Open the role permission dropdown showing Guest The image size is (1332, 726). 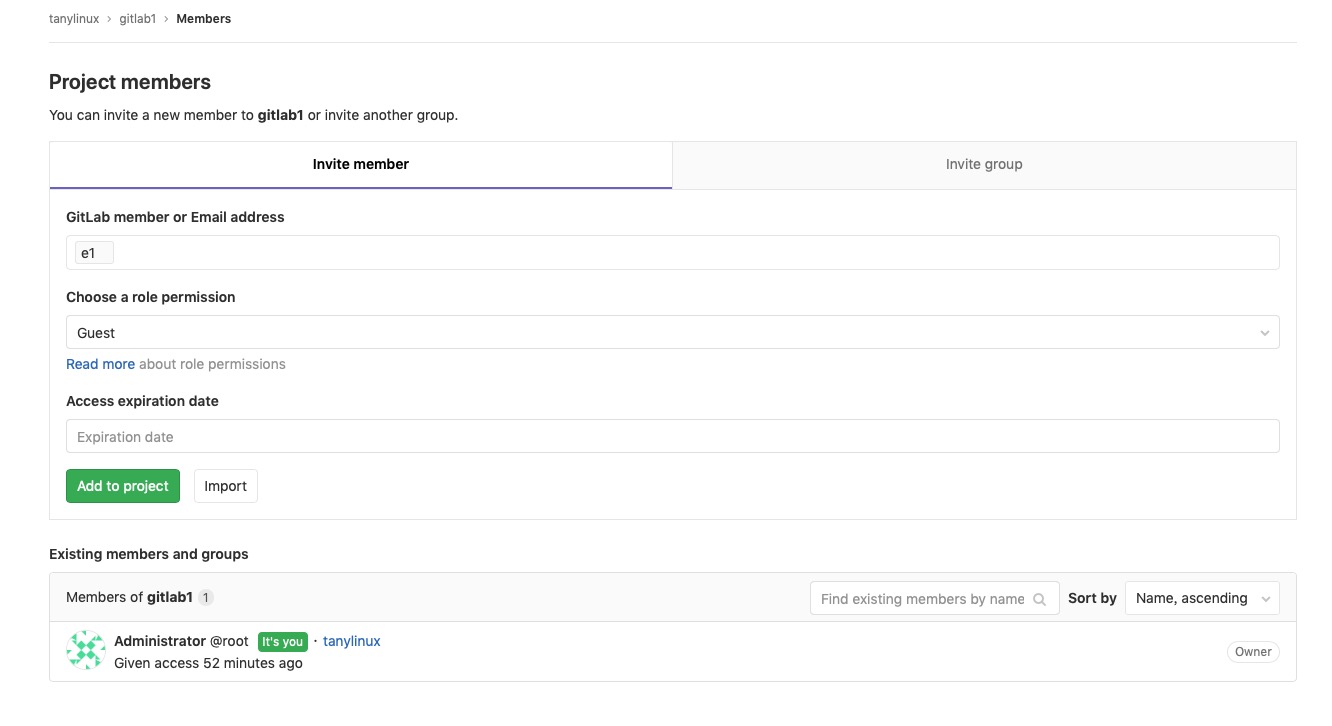(x=673, y=333)
